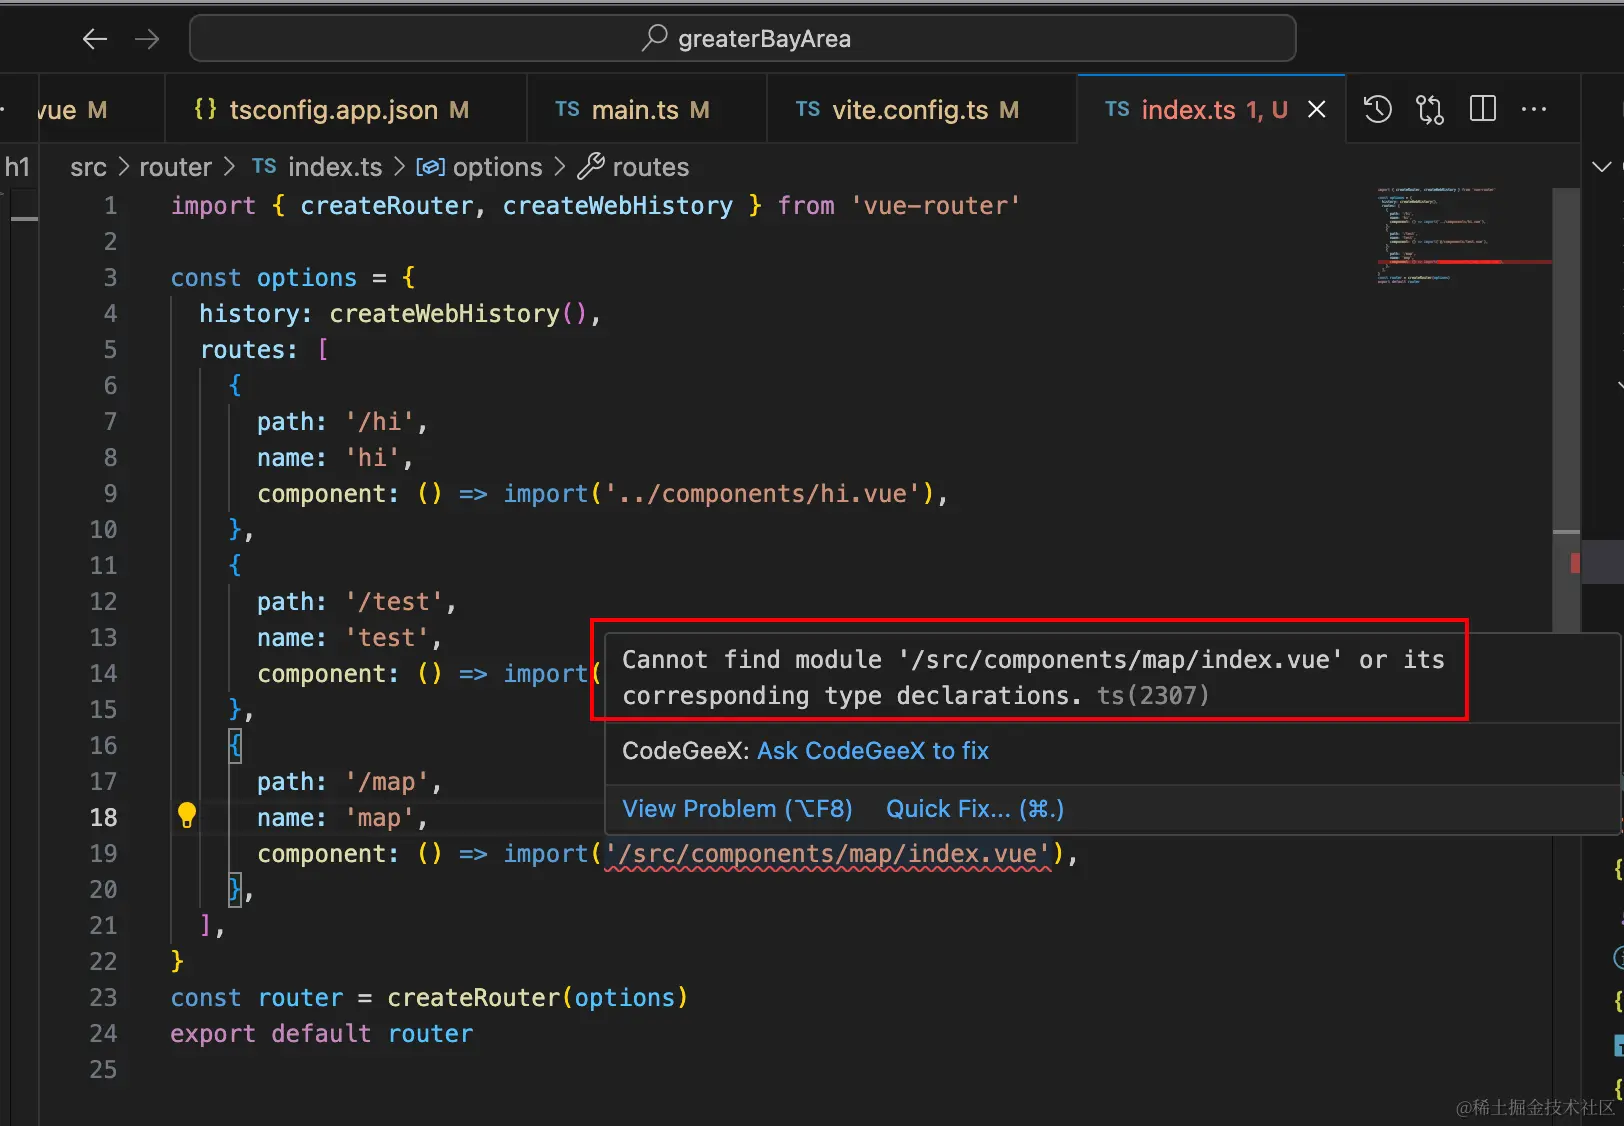Select index.ts in the breadcrumb
This screenshot has height=1126, width=1624.
[317, 167]
